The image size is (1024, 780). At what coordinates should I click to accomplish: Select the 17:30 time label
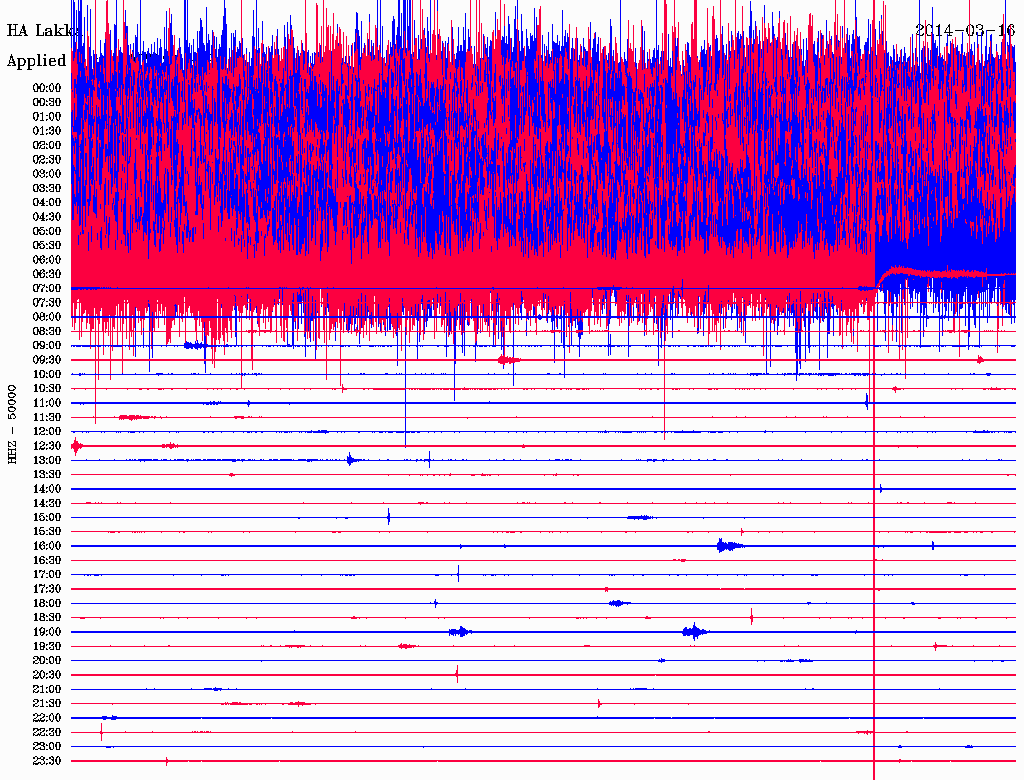(47, 589)
